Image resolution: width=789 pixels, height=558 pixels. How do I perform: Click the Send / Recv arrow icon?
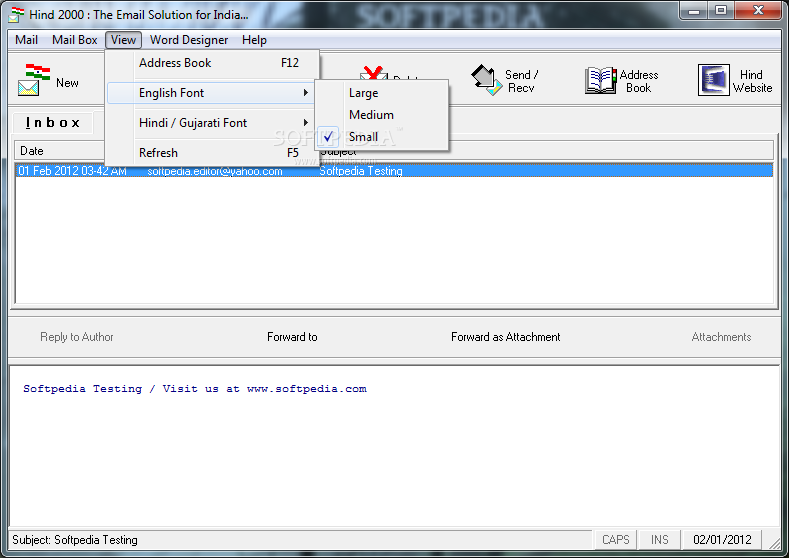pyautogui.click(x=486, y=80)
